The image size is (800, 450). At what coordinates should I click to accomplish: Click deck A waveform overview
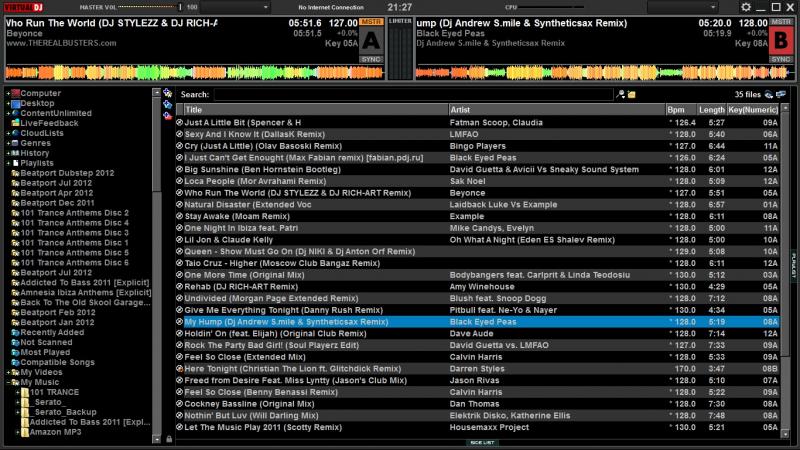(x=194, y=72)
